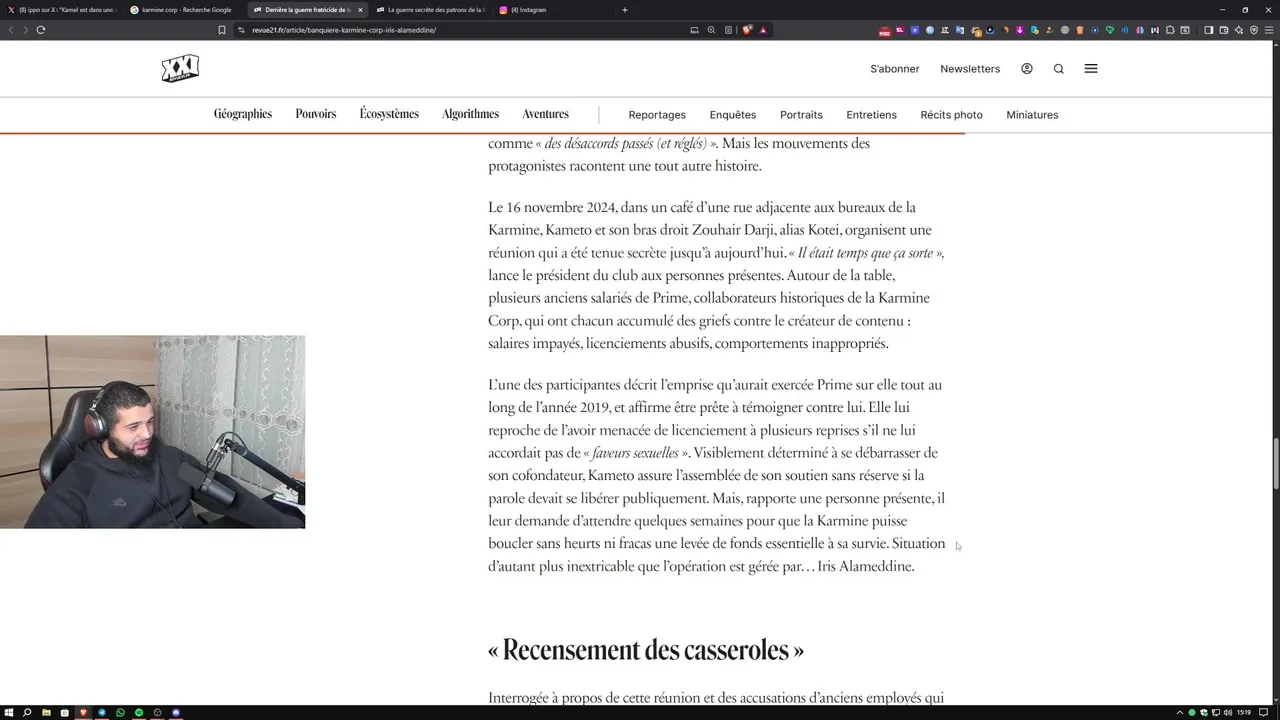Click the streamer webcam overlay
This screenshot has height=720, width=1280.
[x=152, y=432]
